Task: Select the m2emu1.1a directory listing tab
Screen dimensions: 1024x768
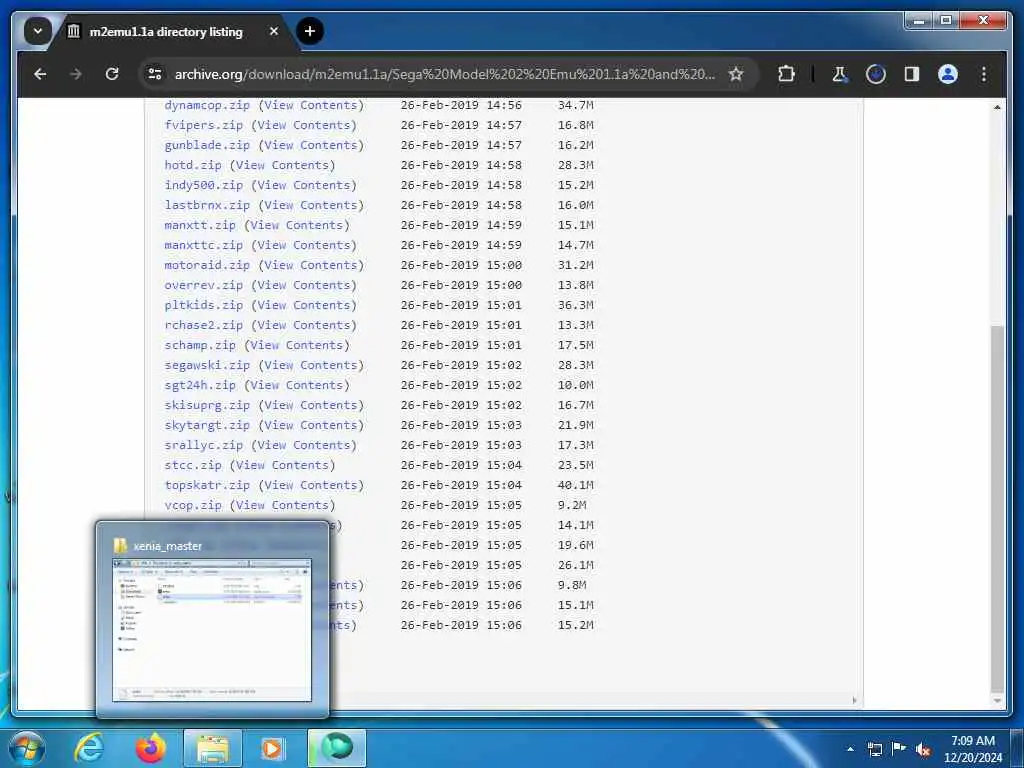Action: [166, 31]
